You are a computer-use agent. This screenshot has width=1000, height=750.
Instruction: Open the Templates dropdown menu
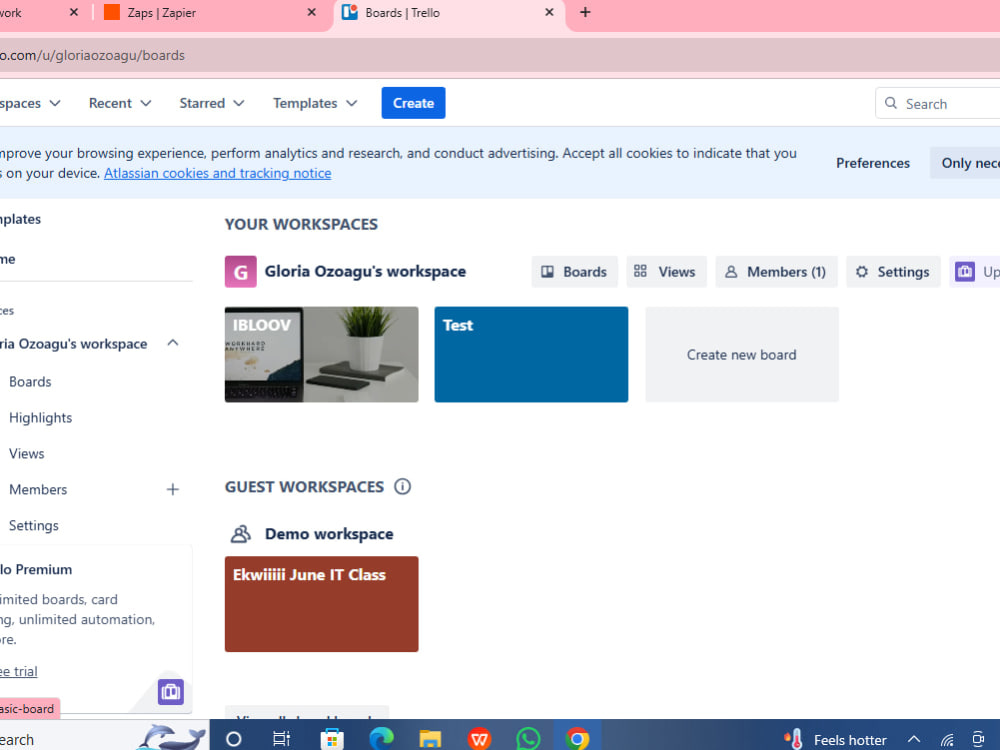[315, 103]
